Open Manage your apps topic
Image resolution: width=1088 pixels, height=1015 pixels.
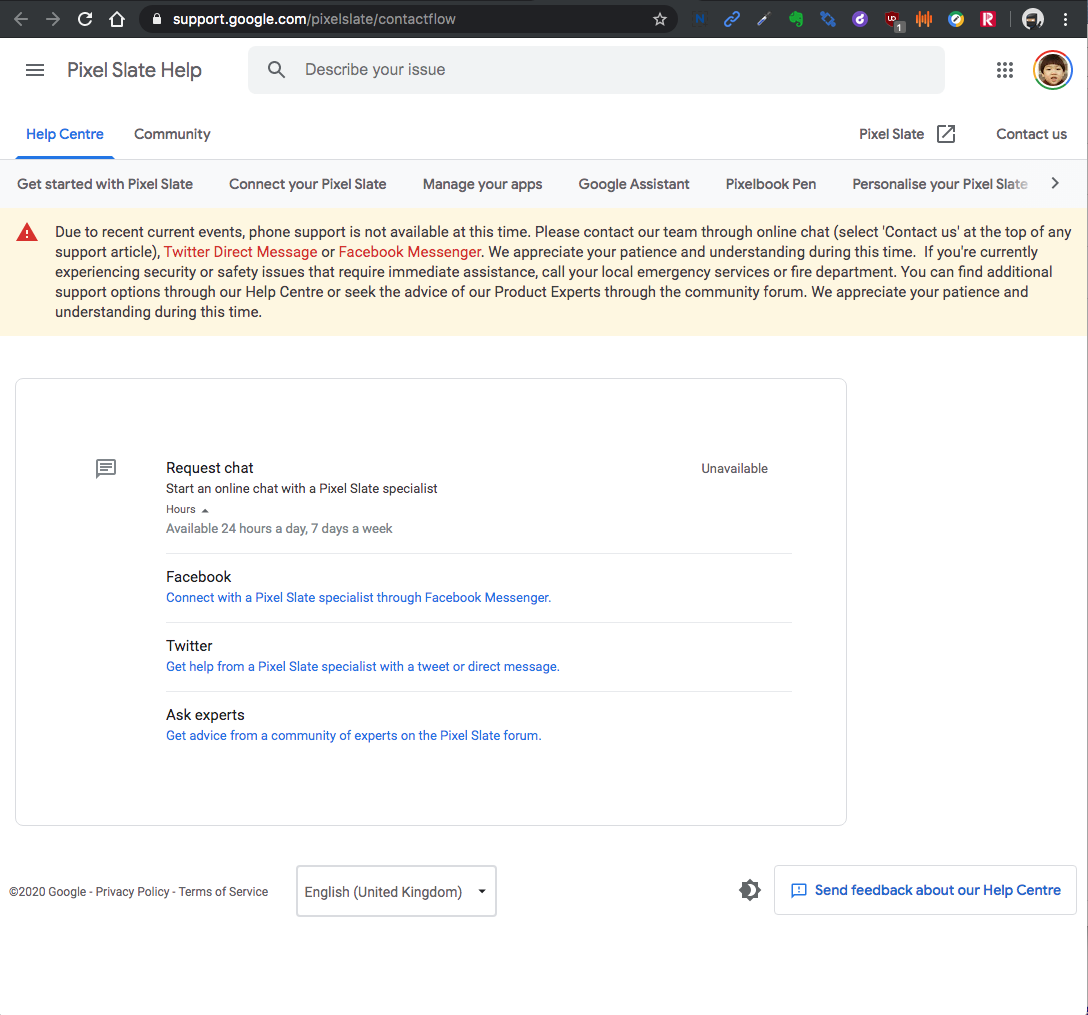coord(482,184)
